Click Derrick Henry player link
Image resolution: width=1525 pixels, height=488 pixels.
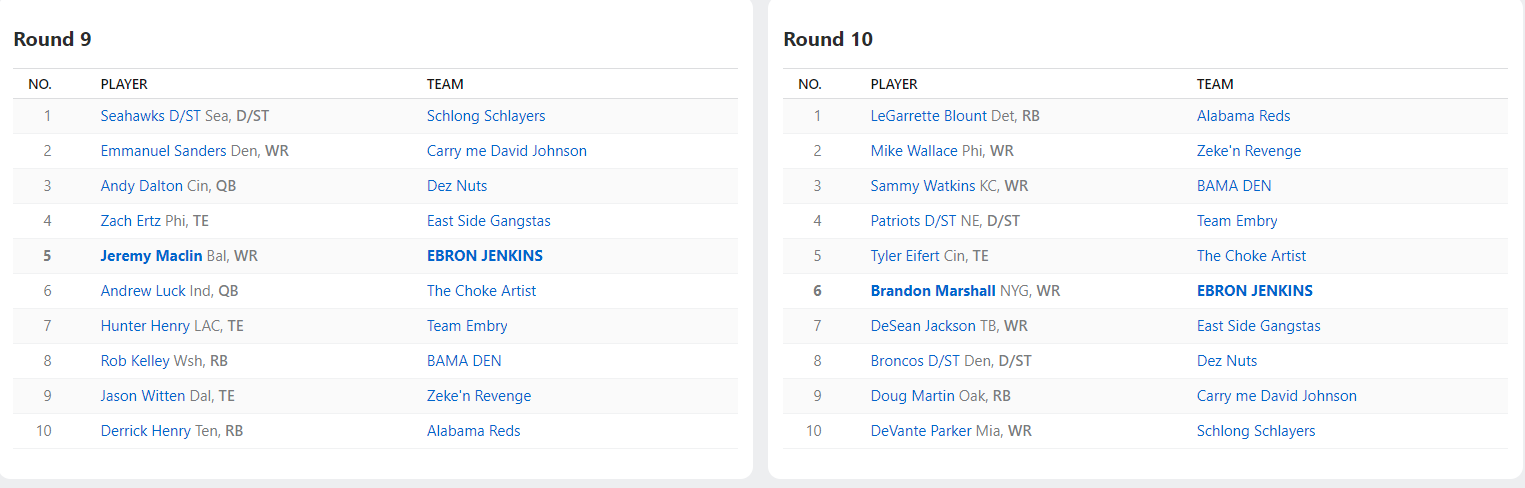tap(145, 431)
